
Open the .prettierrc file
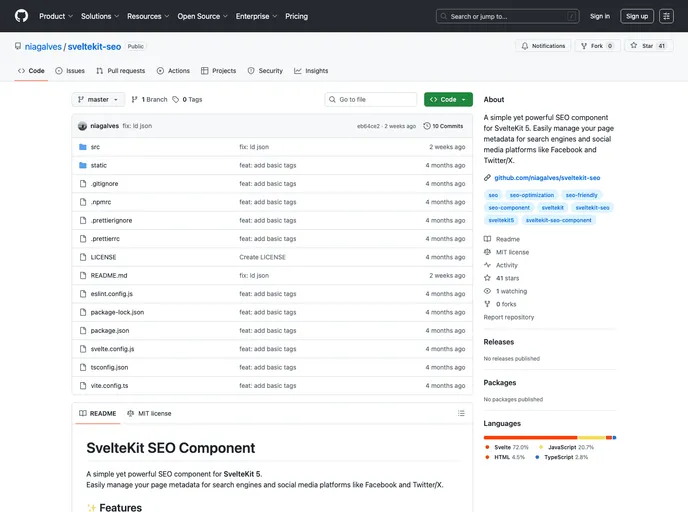(105, 239)
